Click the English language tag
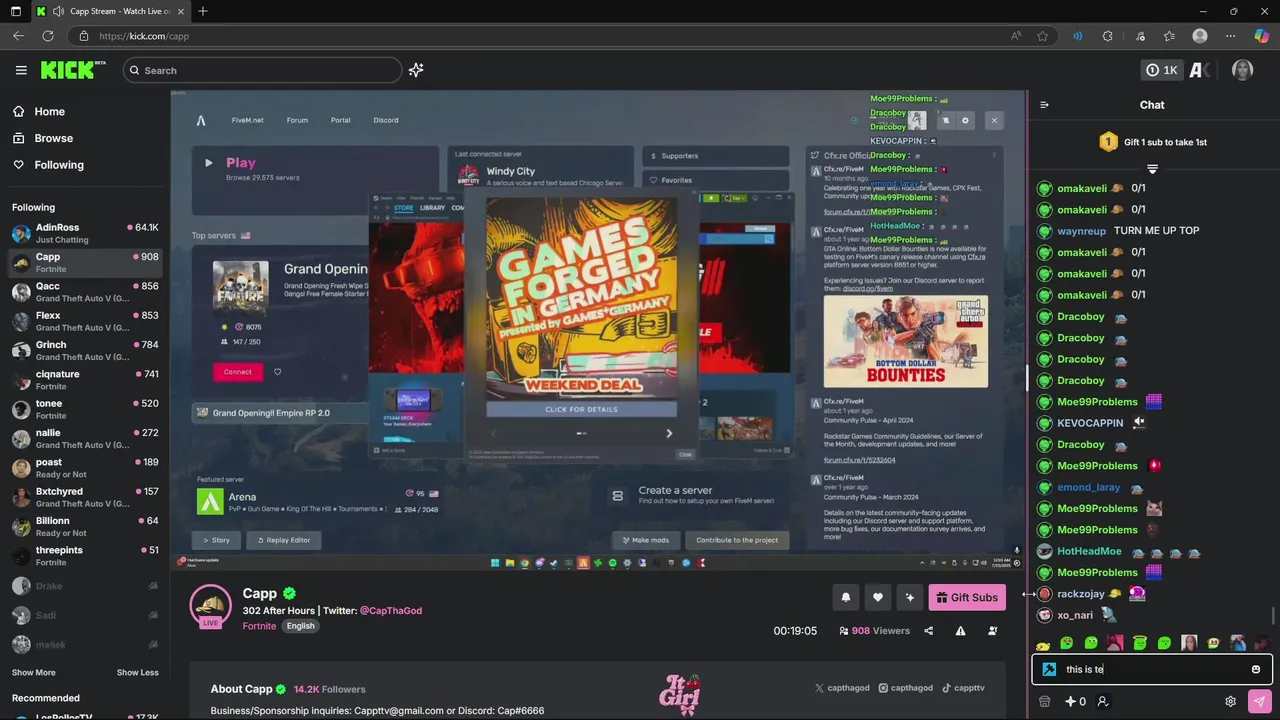 pyautogui.click(x=300, y=626)
